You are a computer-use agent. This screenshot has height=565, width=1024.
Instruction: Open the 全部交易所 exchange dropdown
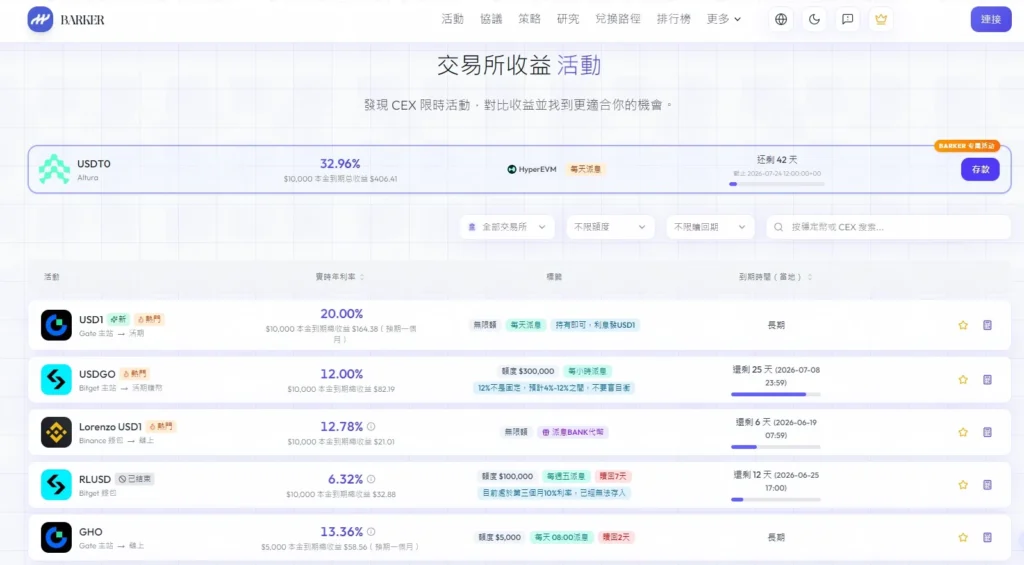(506, 227)
